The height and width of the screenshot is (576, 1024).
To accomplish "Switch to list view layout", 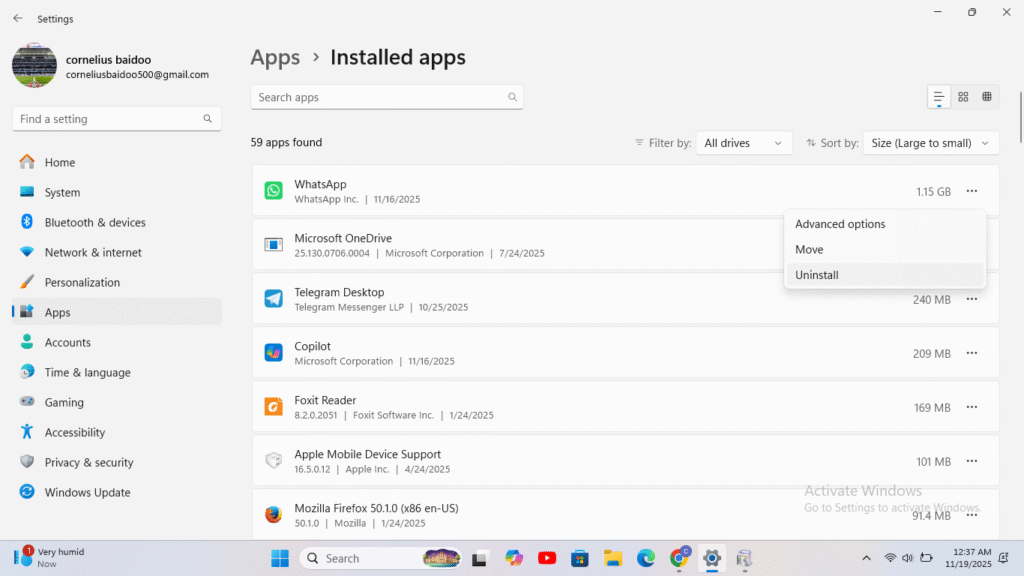I will point(939,97).
